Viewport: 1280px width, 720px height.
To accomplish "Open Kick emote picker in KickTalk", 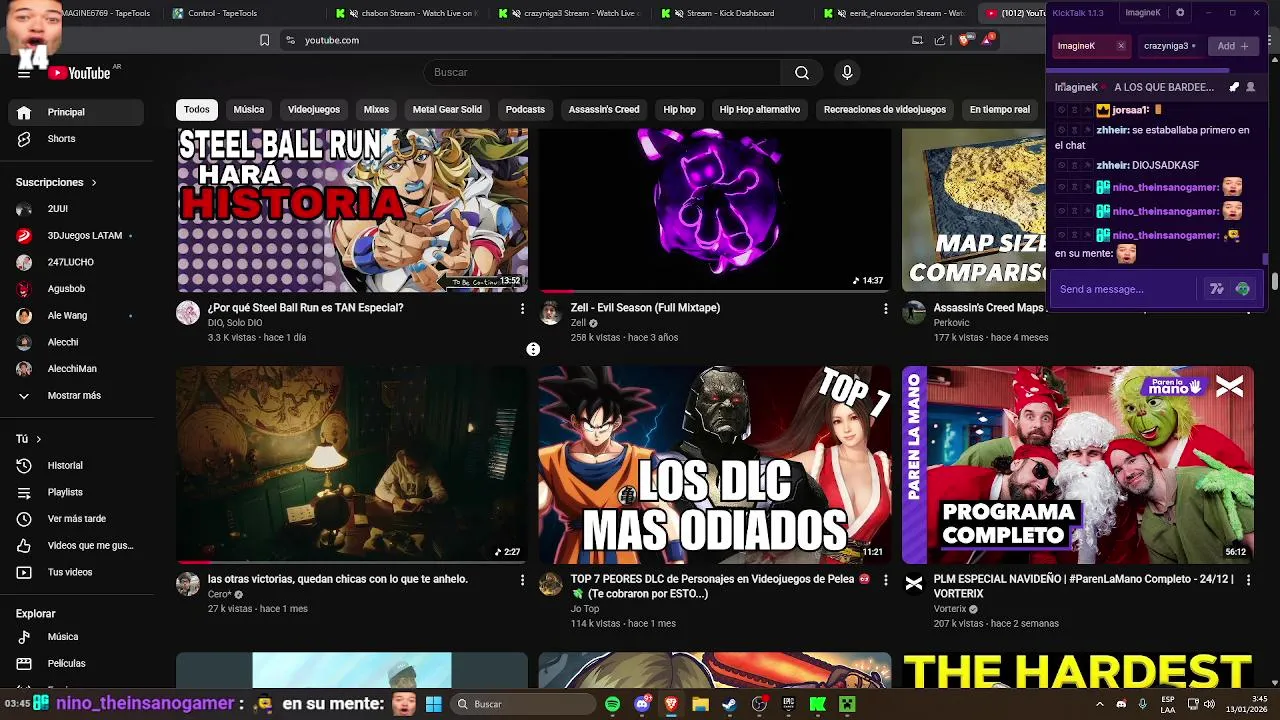I will (x=1242, y=289).
